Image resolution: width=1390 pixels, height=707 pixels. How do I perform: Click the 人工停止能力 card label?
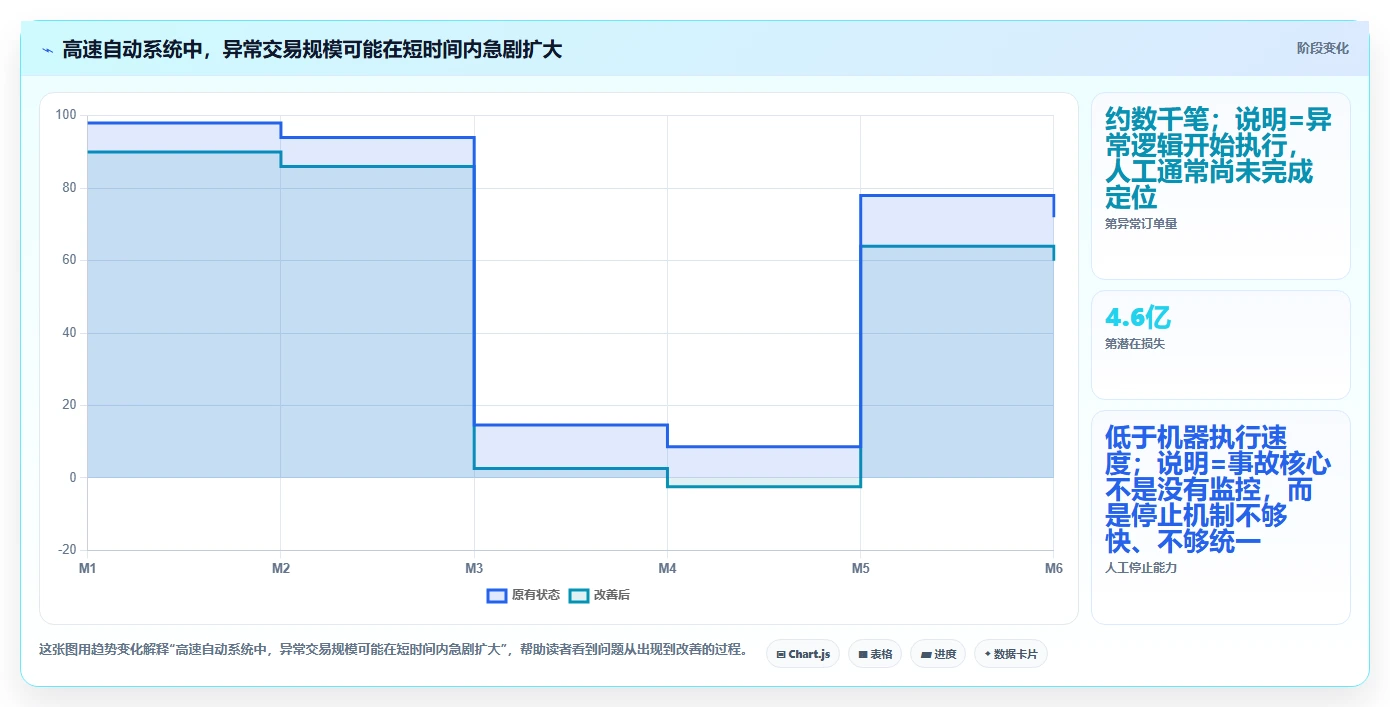click(x=1141, y=568)
